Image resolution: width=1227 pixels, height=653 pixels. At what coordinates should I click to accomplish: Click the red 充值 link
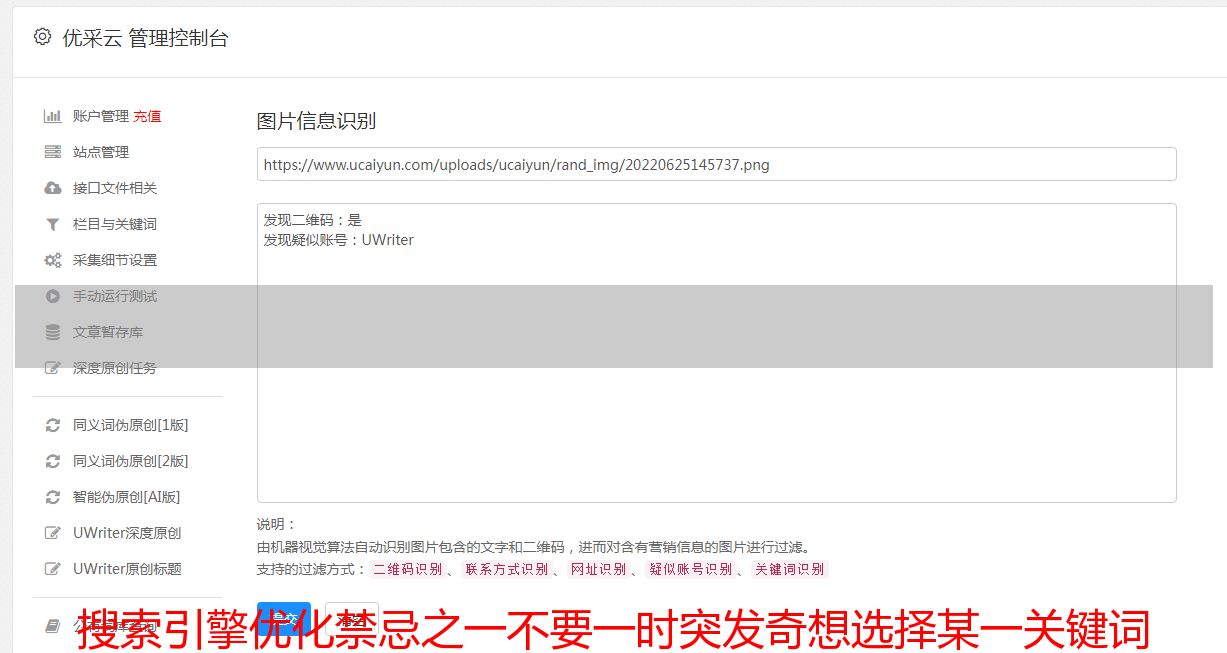tap(147, 116)
